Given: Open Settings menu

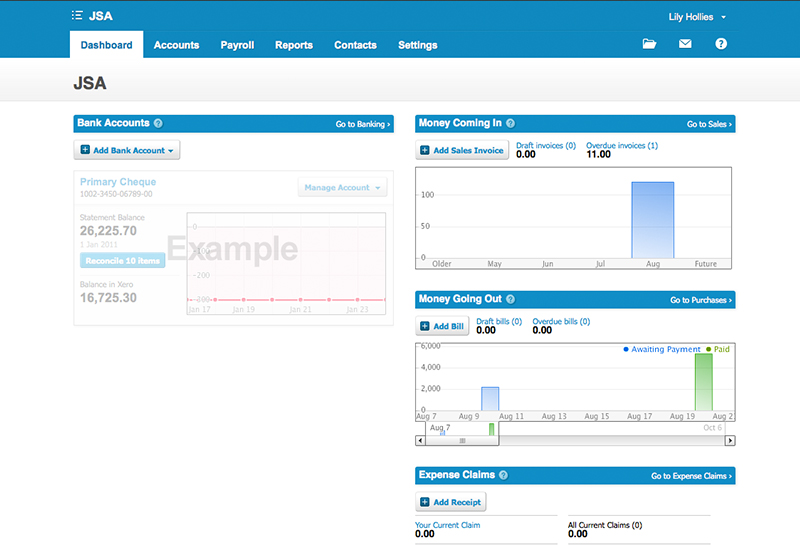Looking at the screenshot, I should coord(417,45).
